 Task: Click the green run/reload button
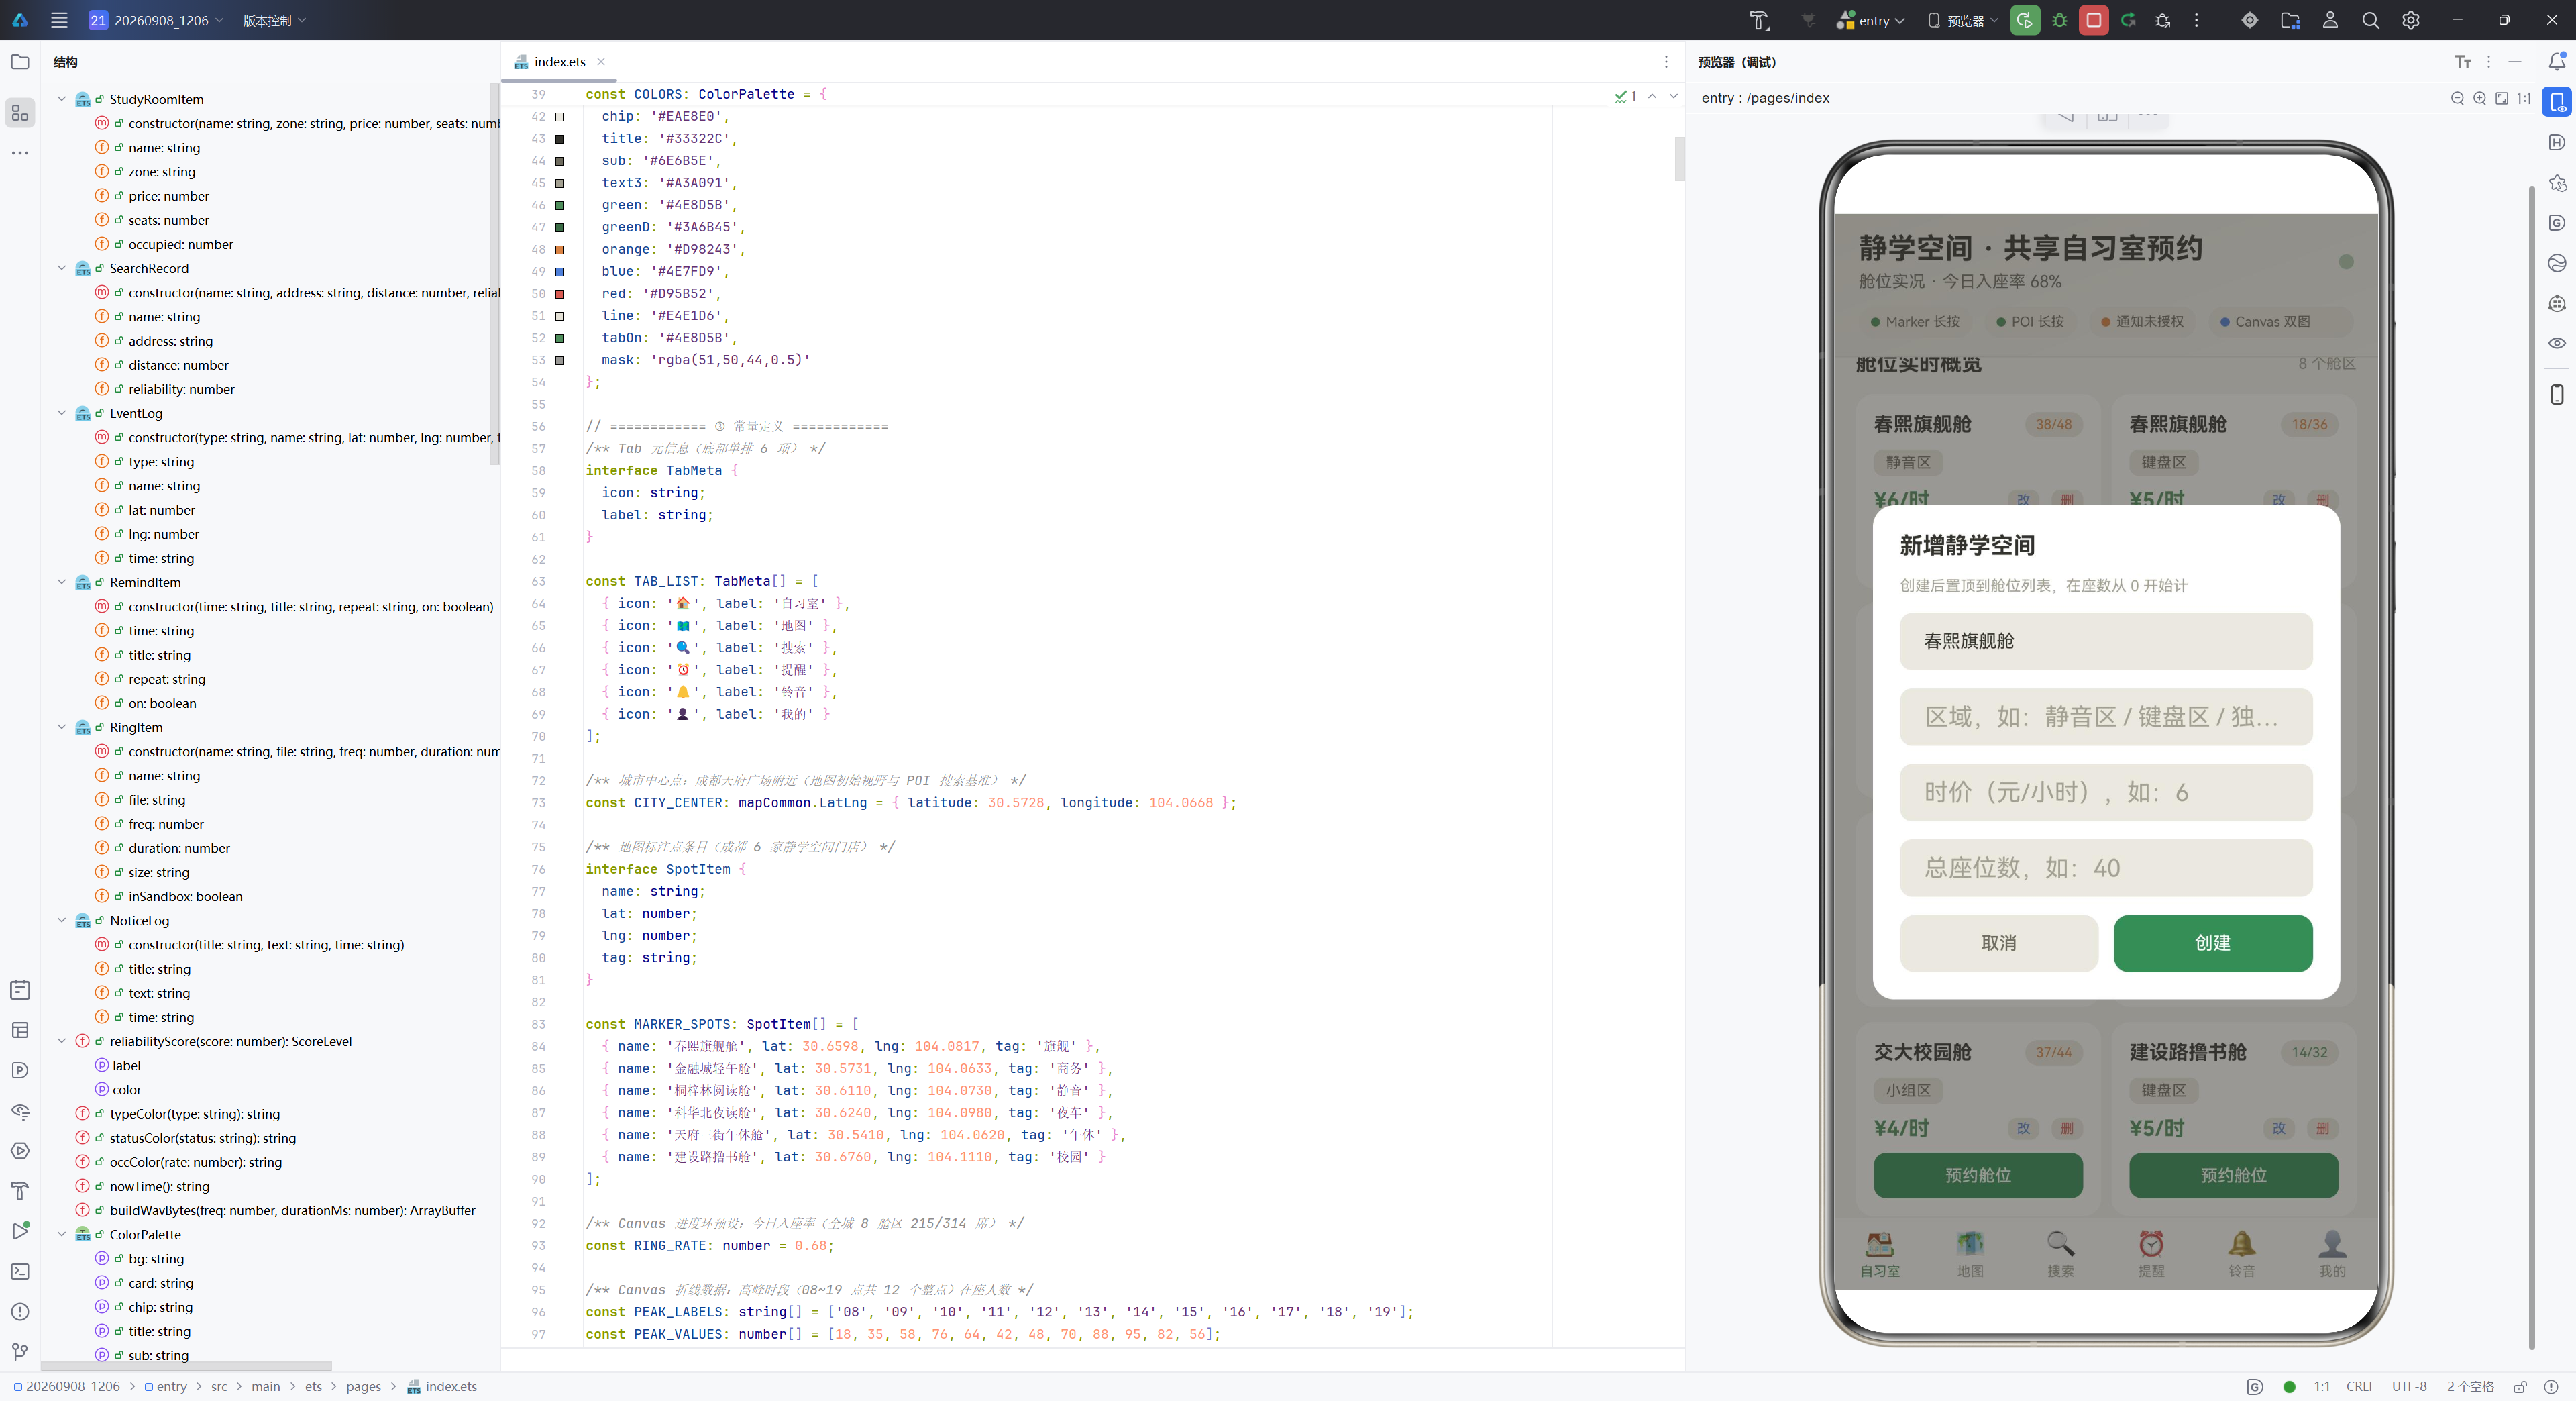(2025, 20)
